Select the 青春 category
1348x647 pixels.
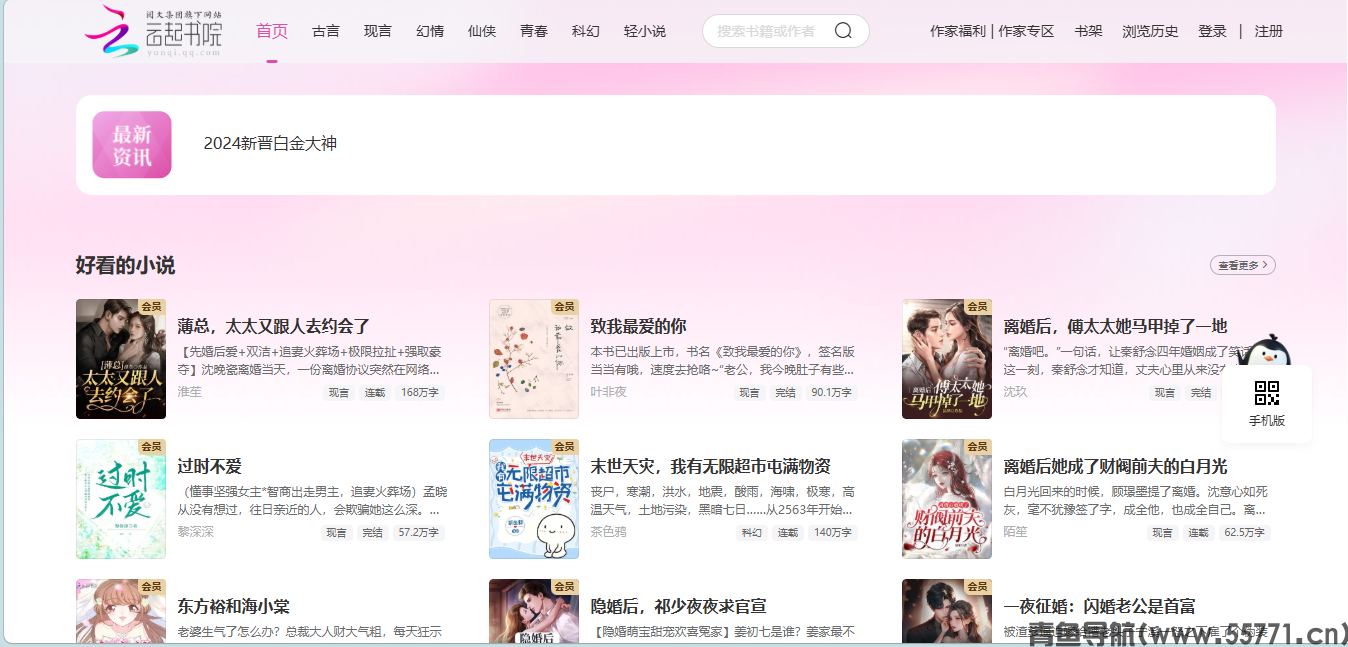[534, 31]
